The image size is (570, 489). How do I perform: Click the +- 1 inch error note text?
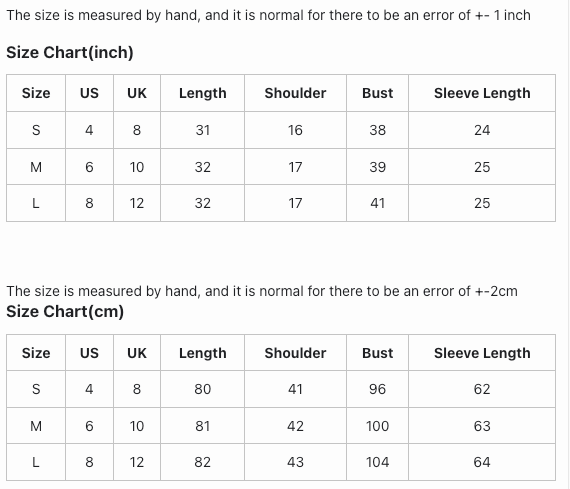pyautogui.click(x=268, y=15)
